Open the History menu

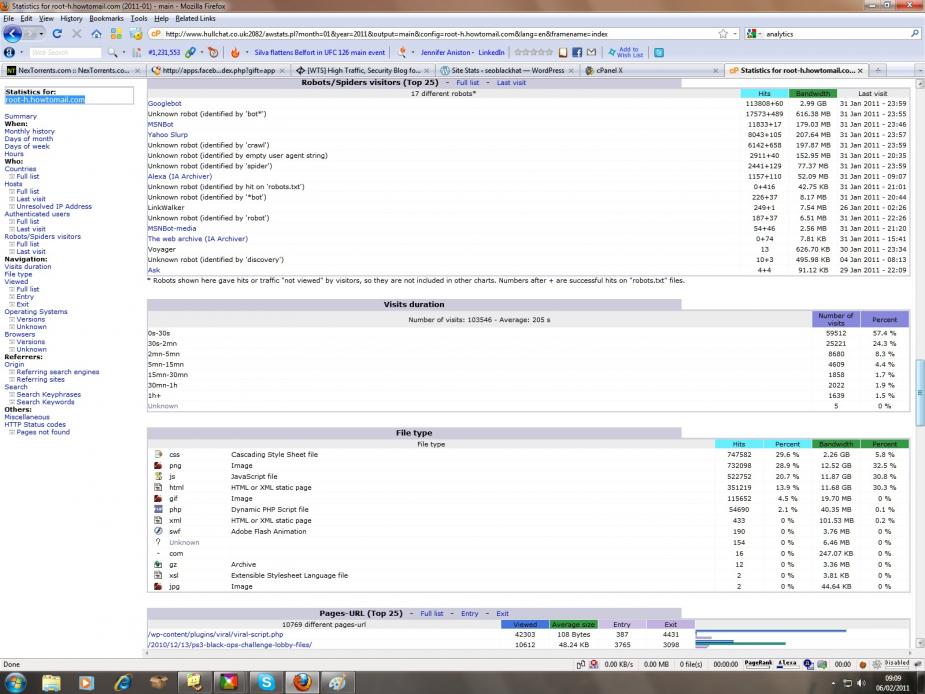tap(71, 18)
